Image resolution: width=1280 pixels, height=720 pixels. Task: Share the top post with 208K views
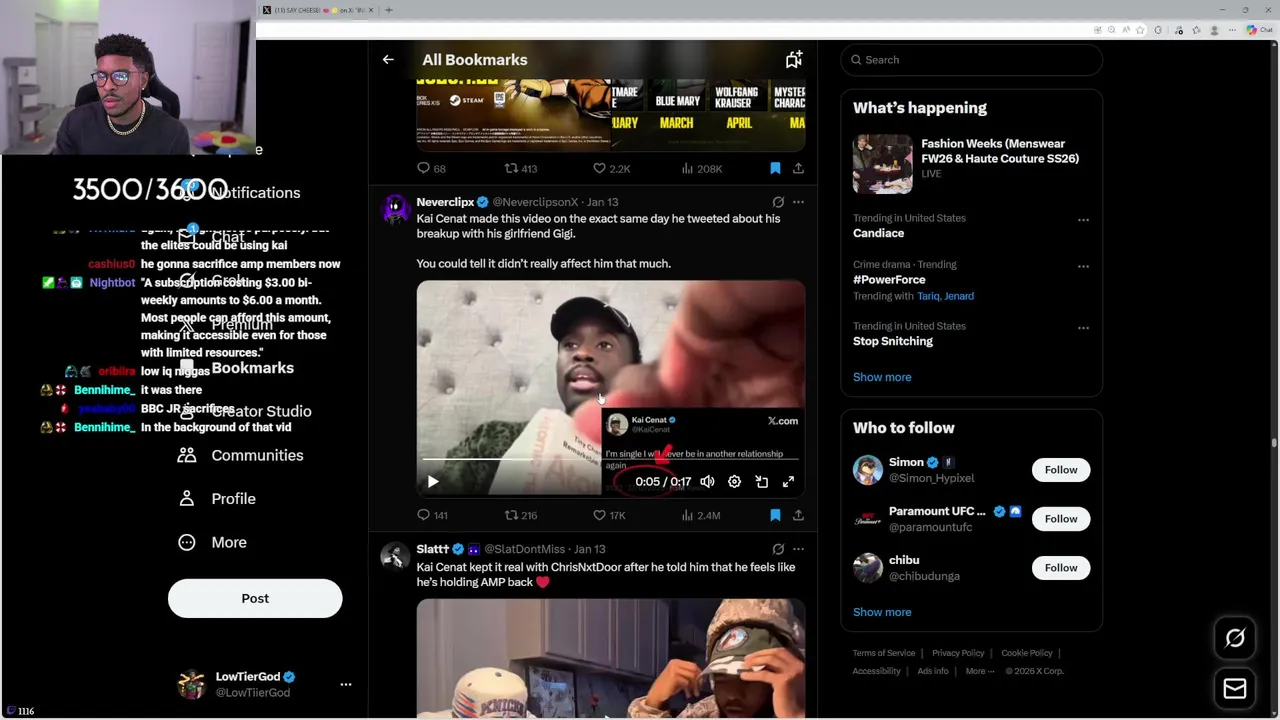[x=798, y=168]
